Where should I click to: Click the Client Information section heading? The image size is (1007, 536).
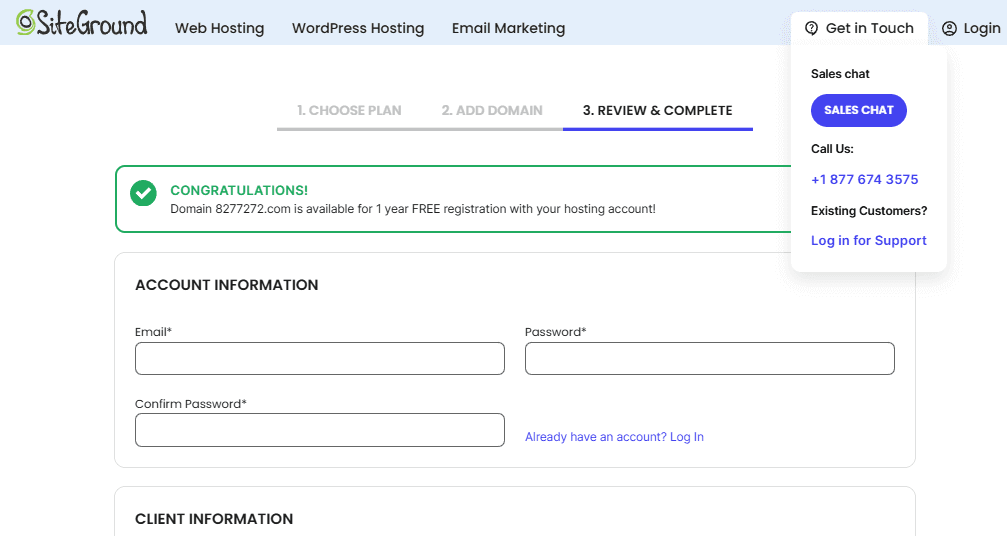click(214, 519)
